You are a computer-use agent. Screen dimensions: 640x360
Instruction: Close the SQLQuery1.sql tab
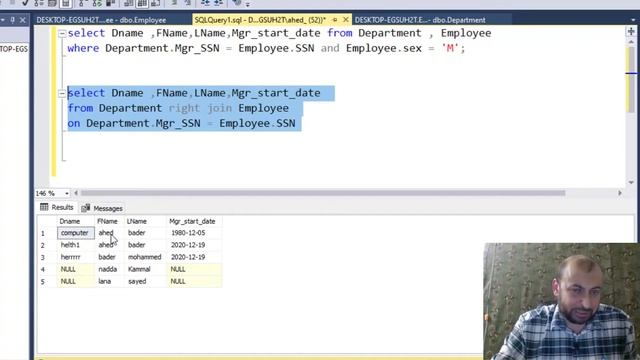tap(346, 20)
